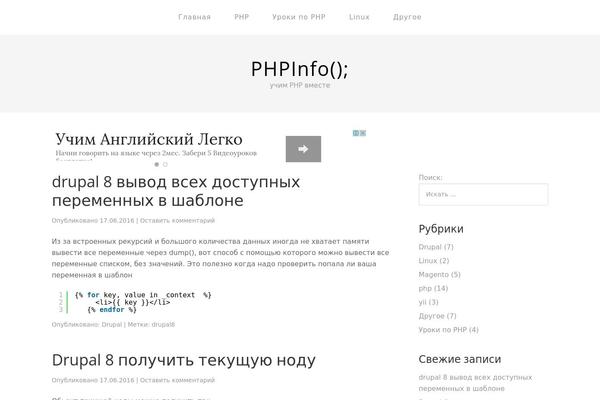Open the Главная menu item
The height and width of the screenshot is (400, 600).
pyautogui.click(x=194, y=17)
